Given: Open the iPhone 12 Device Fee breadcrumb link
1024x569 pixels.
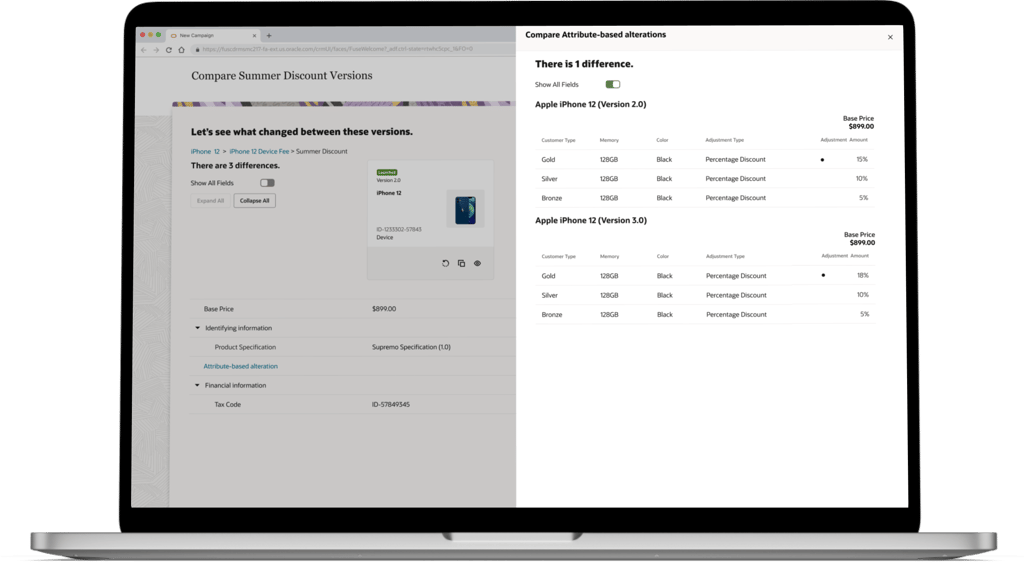Looking at the screenshot, I should click(x=259, y=152).
